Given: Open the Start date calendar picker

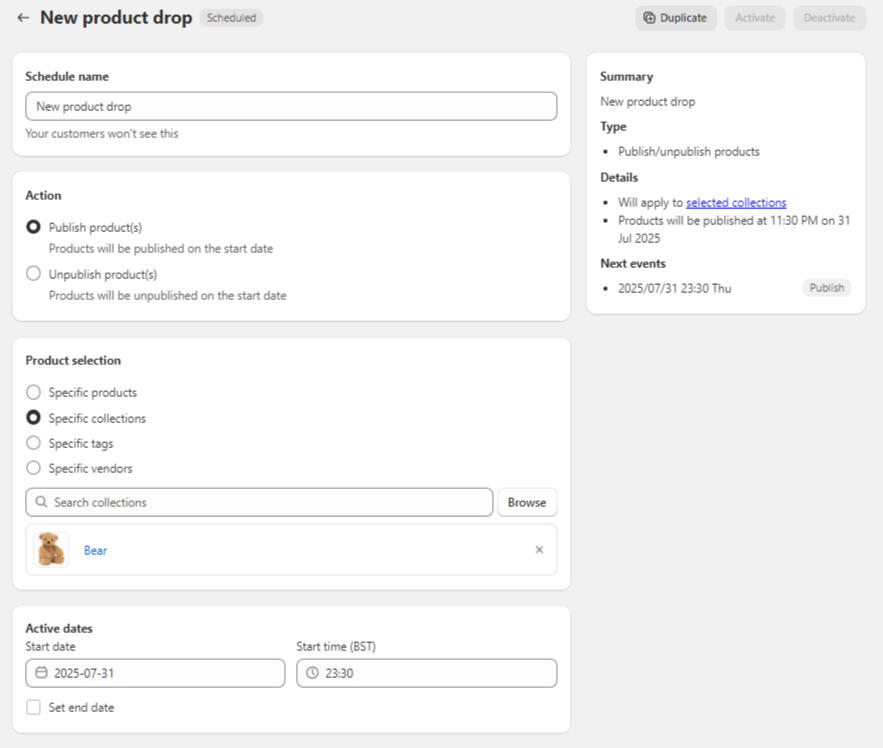Looking at the screenshot, I should tap(41, 673).
